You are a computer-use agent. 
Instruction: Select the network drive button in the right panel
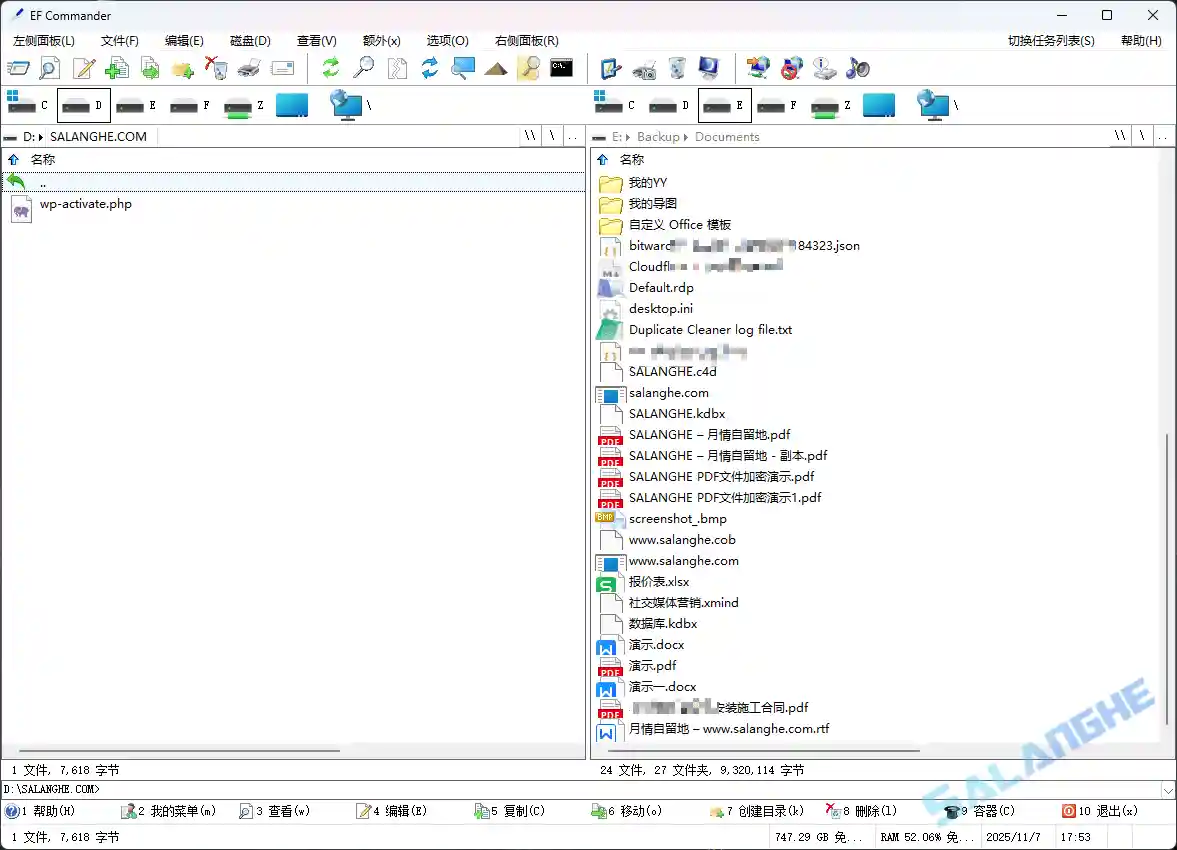coord(935,105)
